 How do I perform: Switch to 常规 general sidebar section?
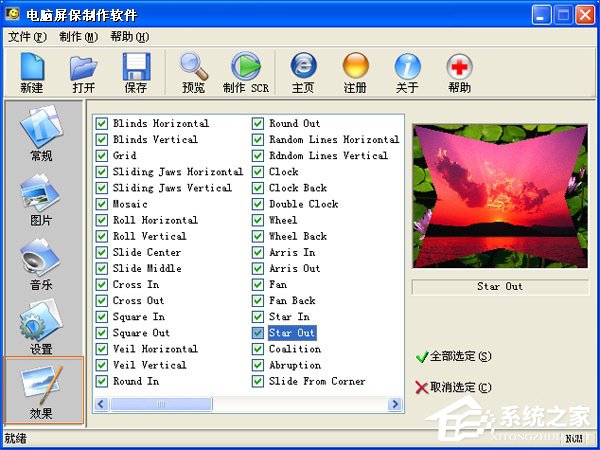coord(41,135)
